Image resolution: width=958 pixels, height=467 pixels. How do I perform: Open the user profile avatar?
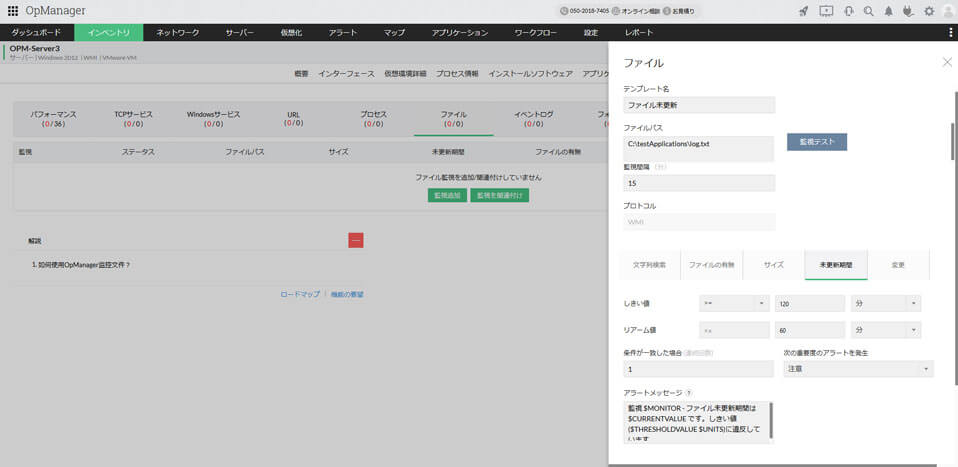[948, 11]
